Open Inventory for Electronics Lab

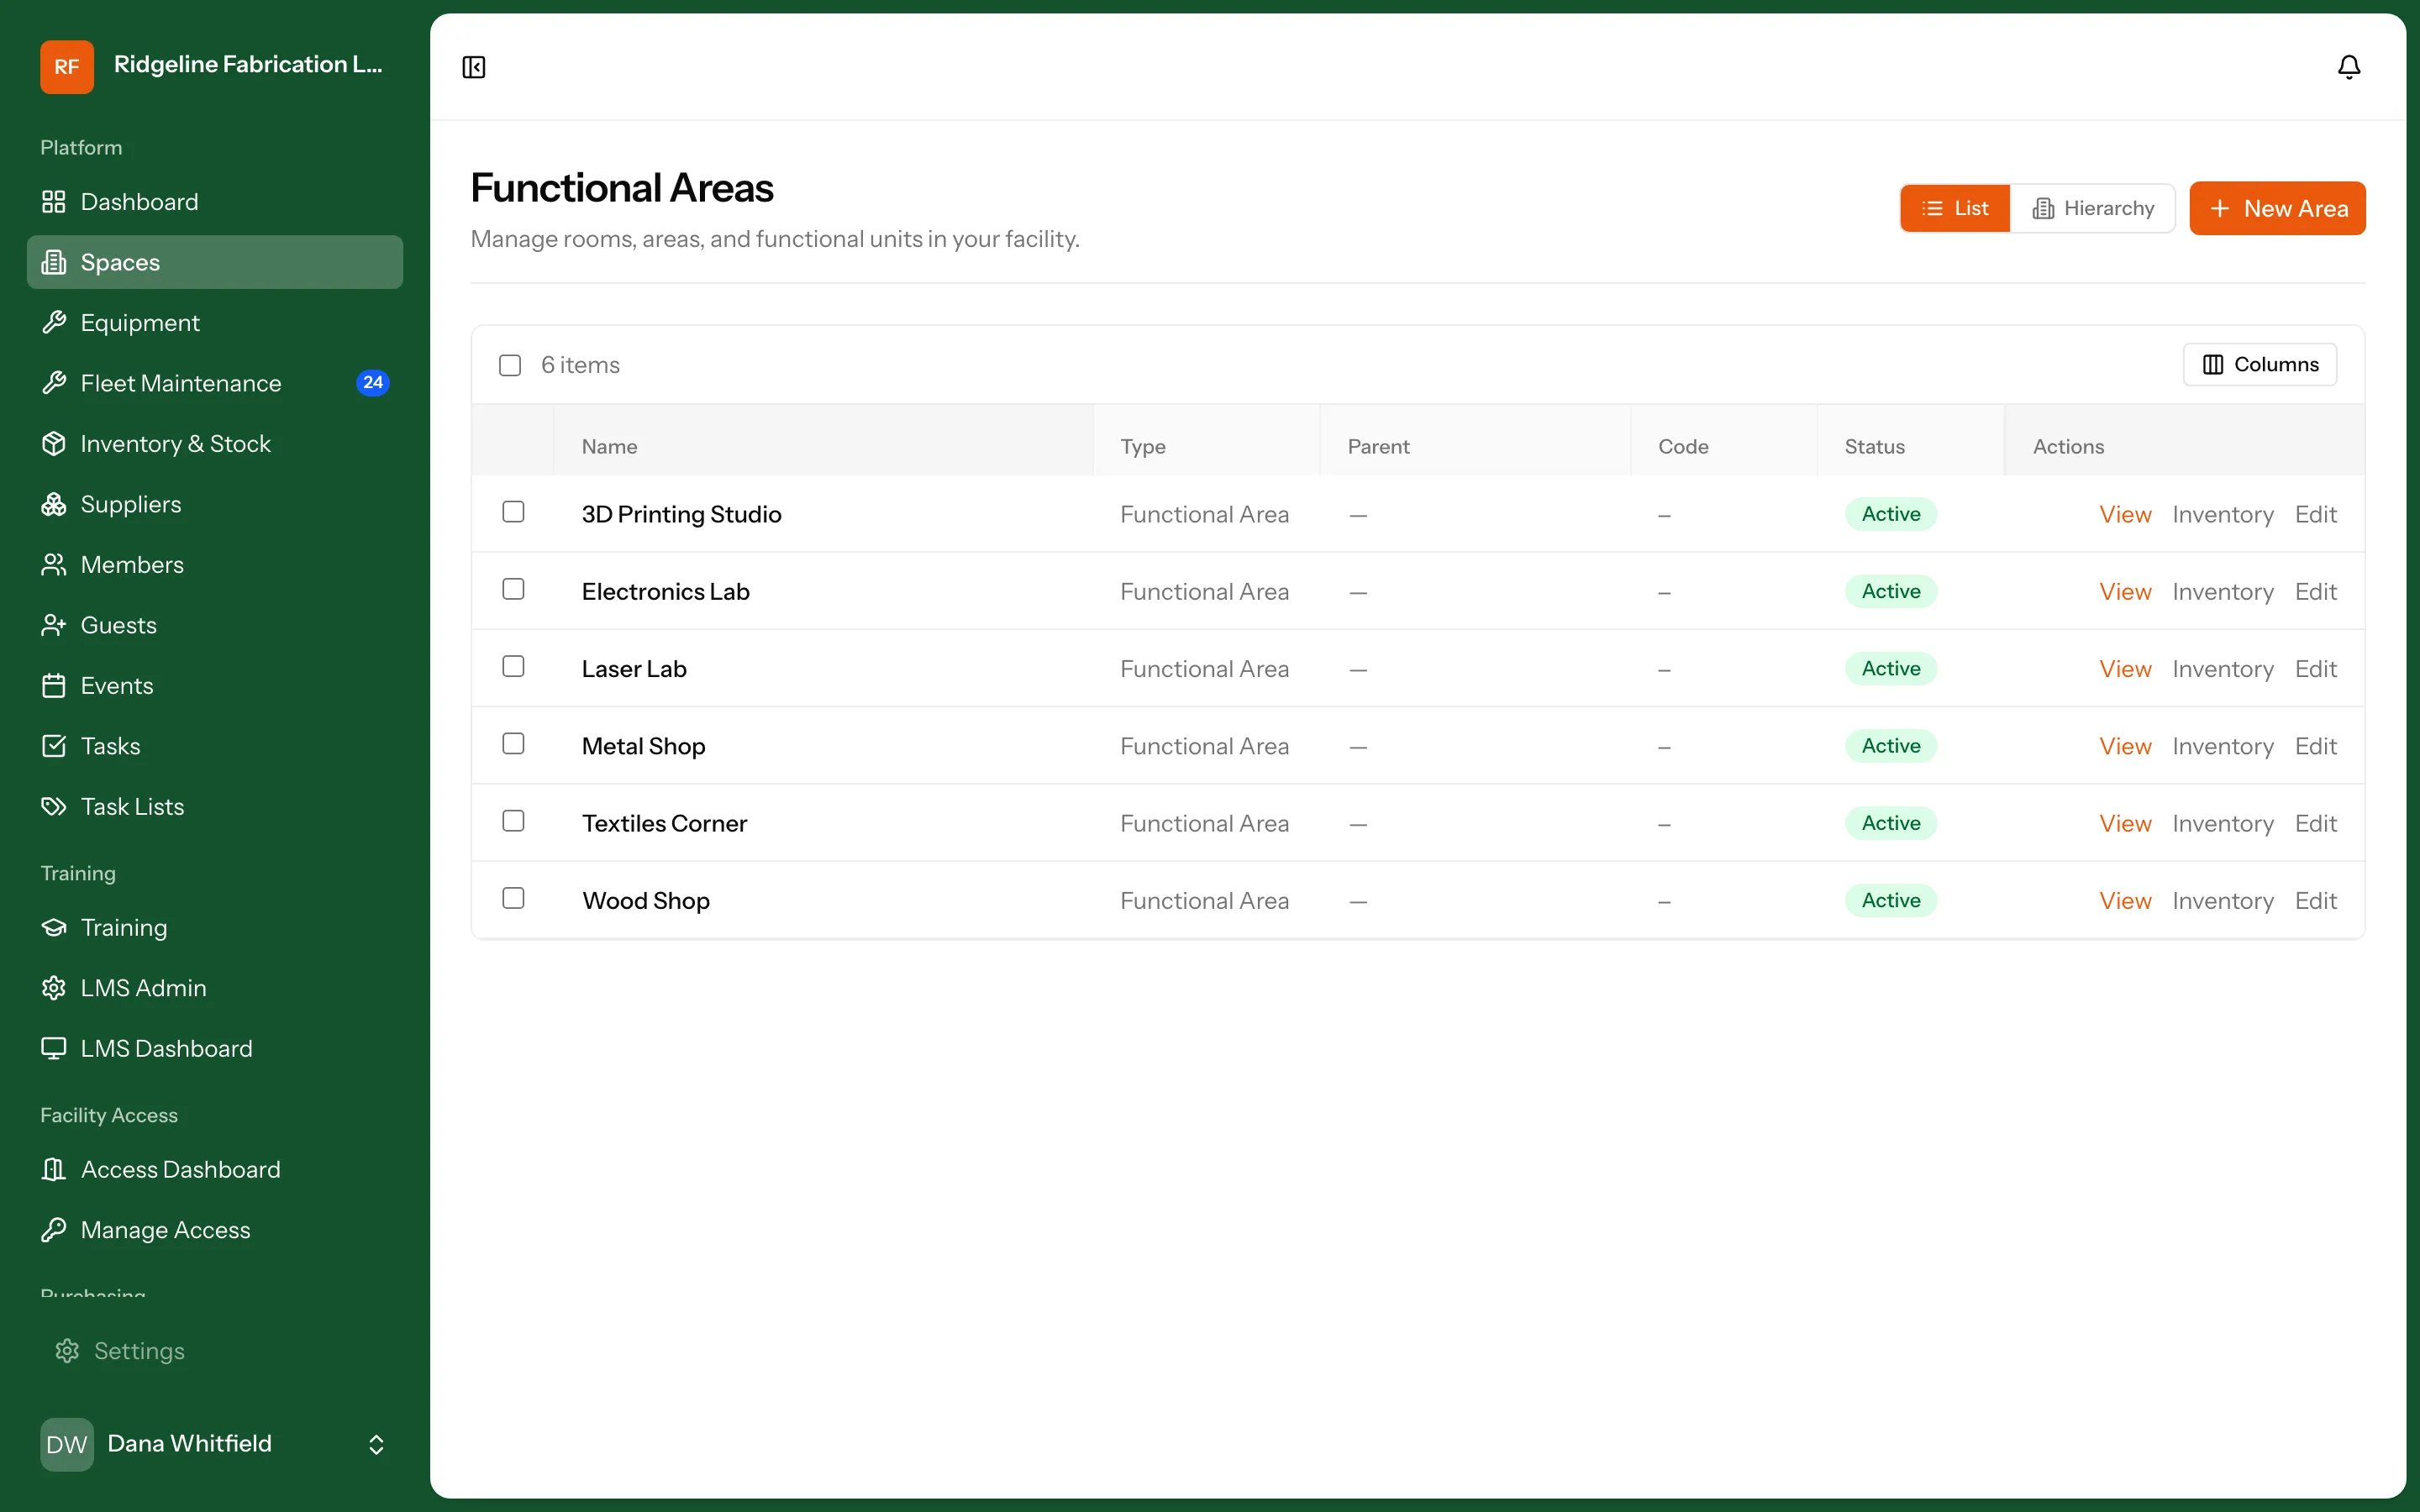click(2223, 592)
